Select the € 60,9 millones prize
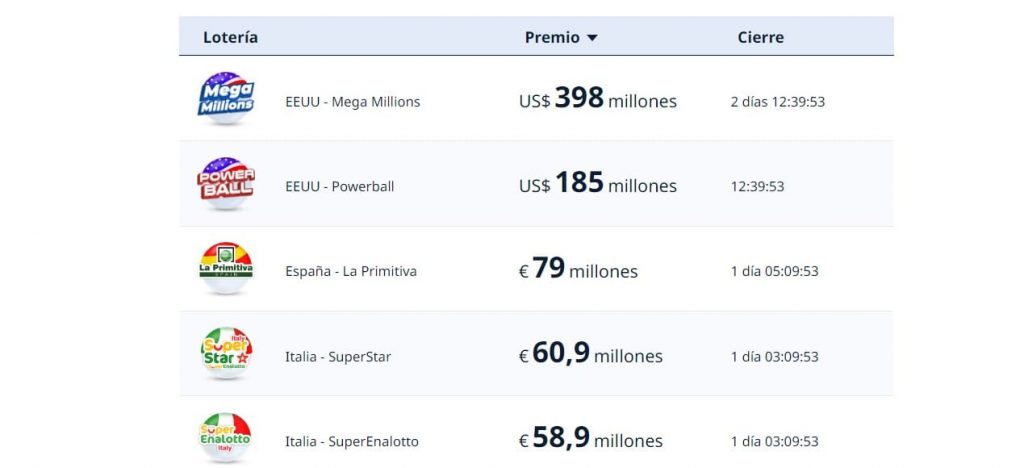Viewport: 1024px width, 468px height. (589, 355)
